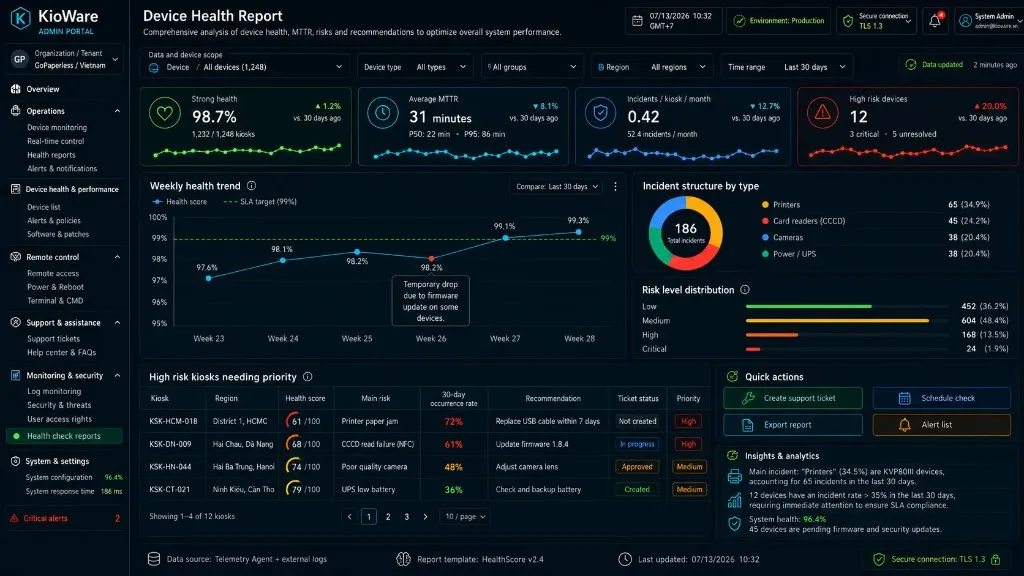Open the Device scope All devices dropdown

246,67
